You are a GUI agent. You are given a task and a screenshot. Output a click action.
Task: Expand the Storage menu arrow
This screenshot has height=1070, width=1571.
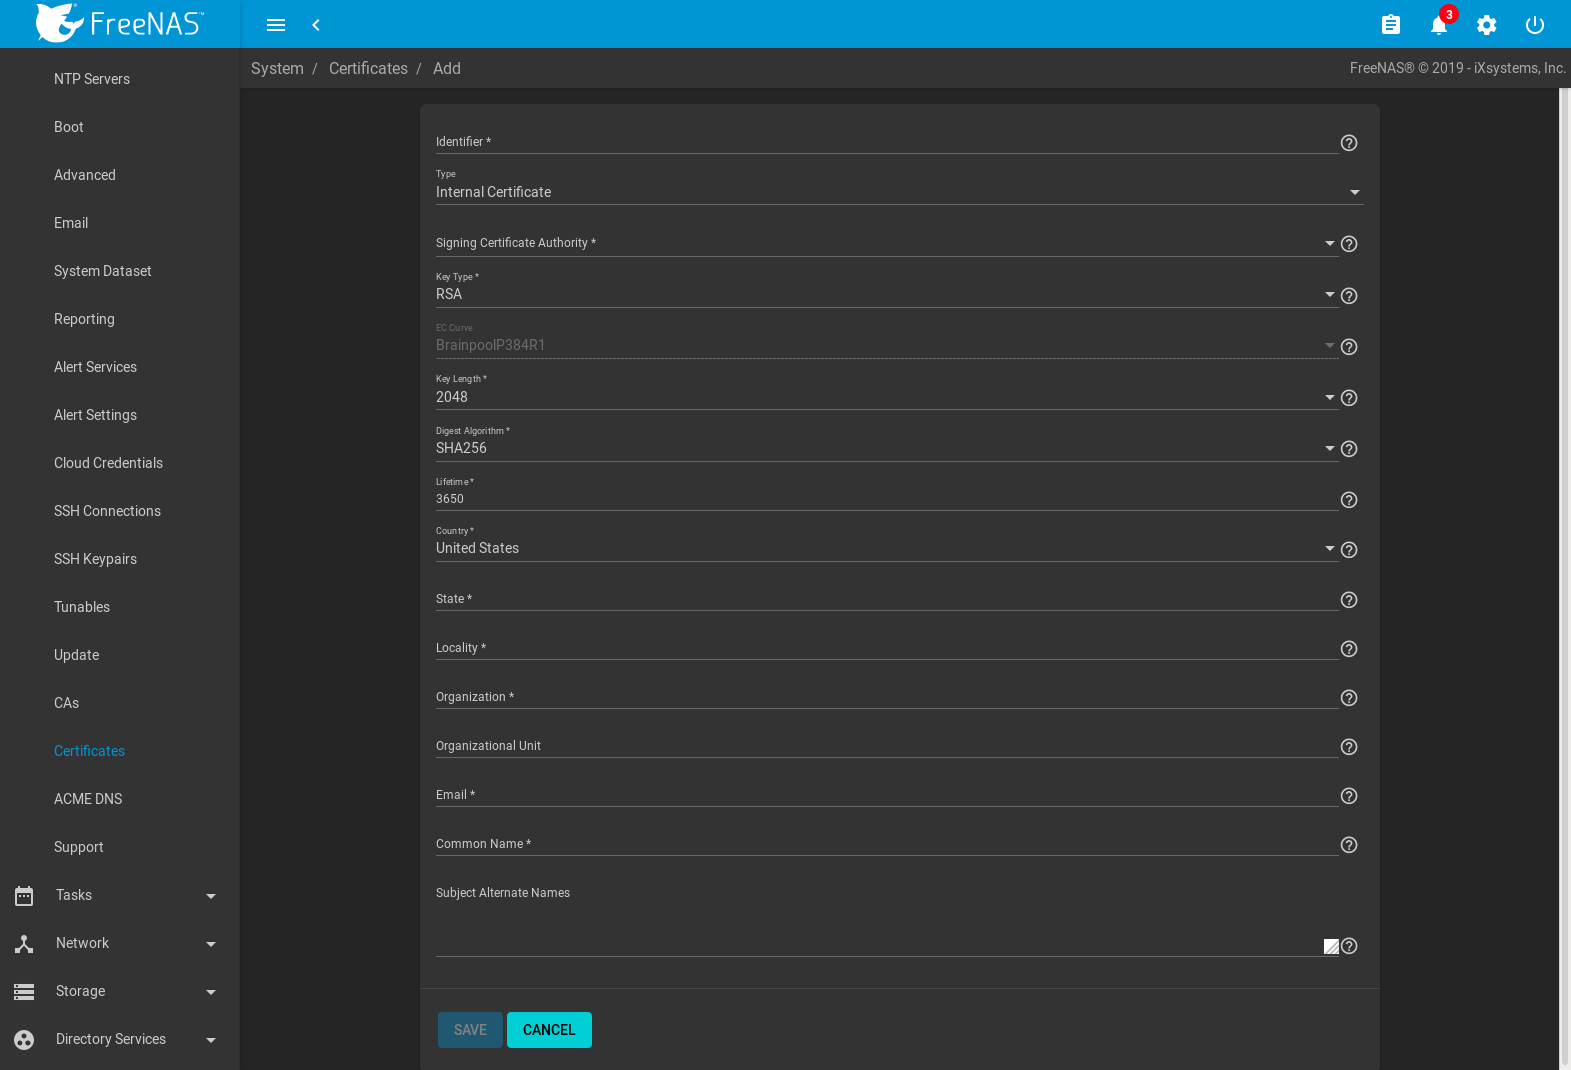tap(211, 992)
